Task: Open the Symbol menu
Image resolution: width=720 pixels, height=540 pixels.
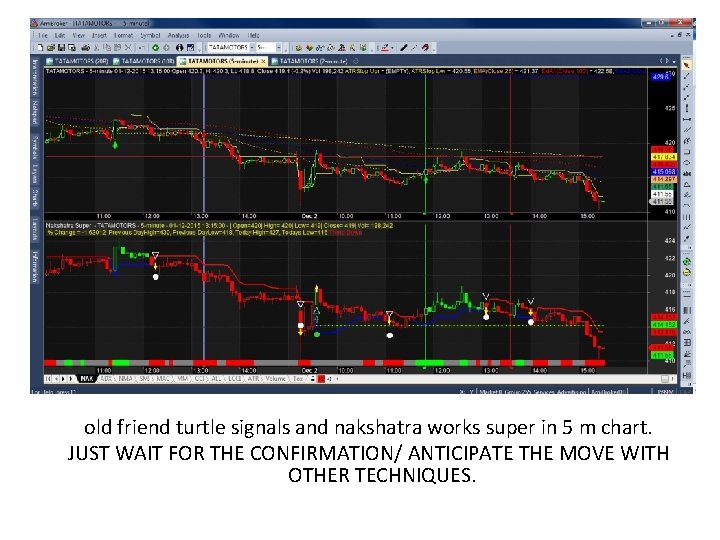Action: pos(150,35)
